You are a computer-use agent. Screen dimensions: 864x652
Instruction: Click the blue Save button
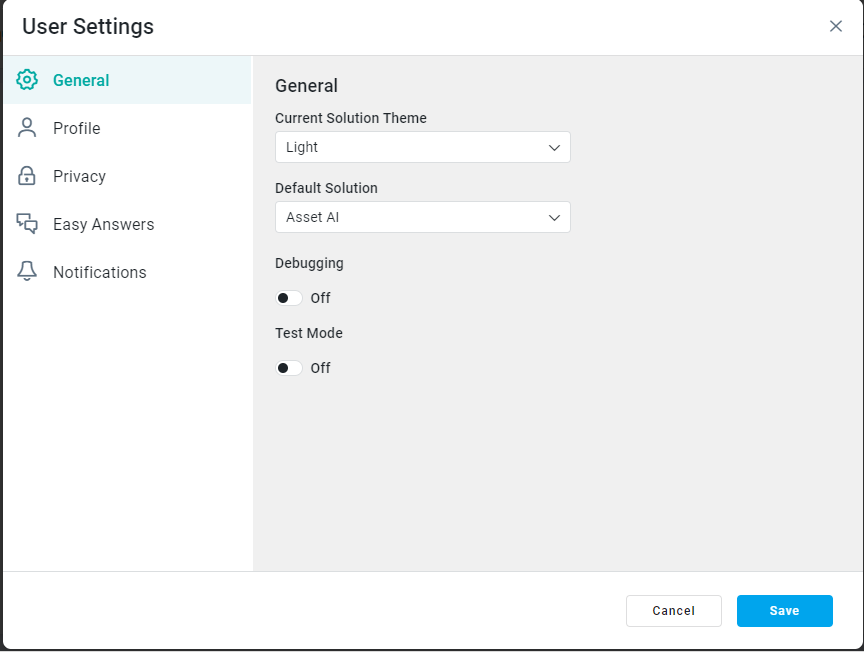784,611
